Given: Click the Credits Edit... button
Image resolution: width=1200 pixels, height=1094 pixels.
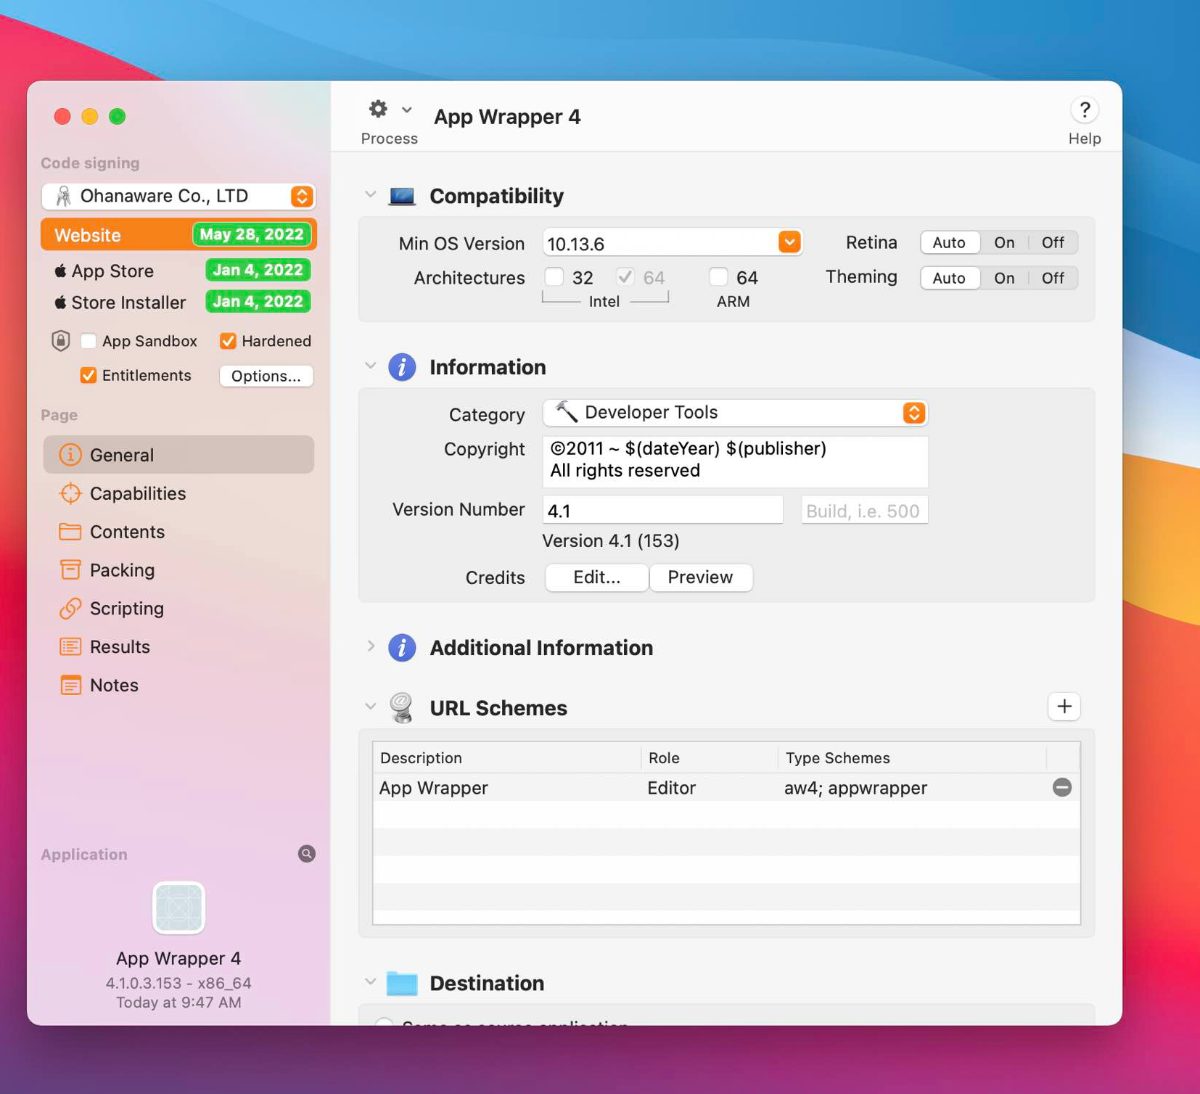Looking at the screenshot, I should (597, 577).
